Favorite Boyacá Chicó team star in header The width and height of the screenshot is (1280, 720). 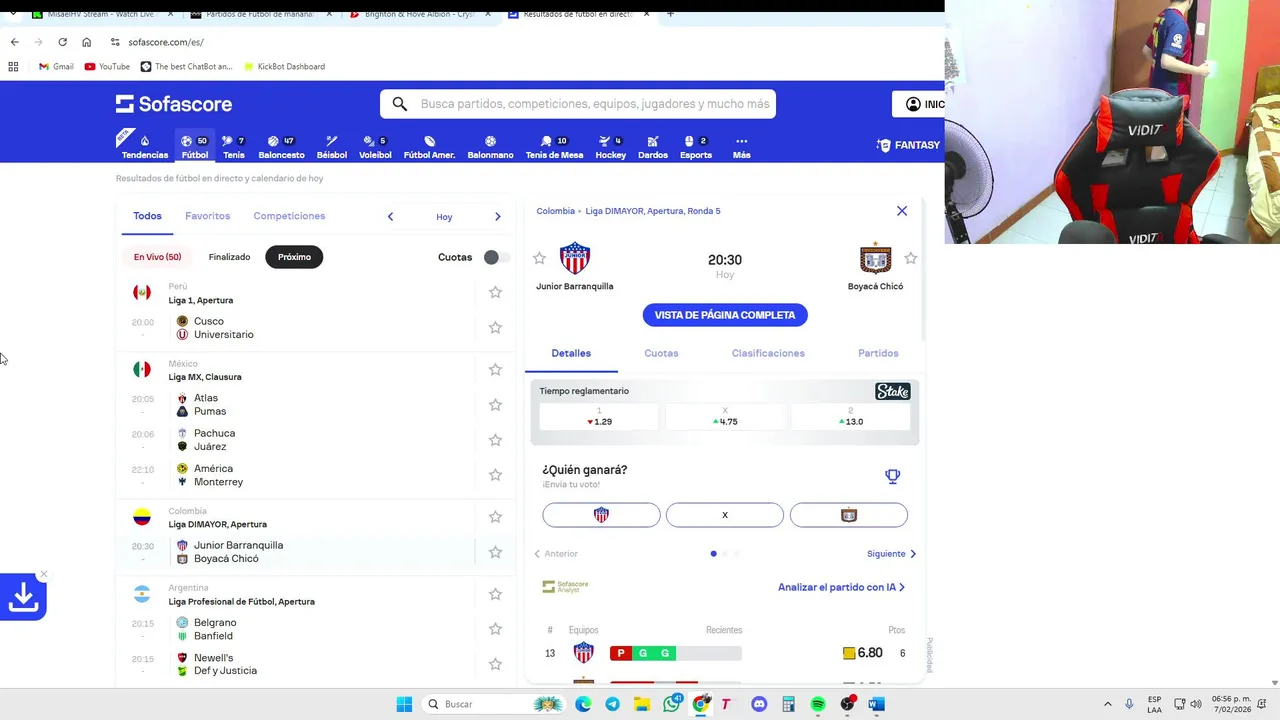[911, 258]
